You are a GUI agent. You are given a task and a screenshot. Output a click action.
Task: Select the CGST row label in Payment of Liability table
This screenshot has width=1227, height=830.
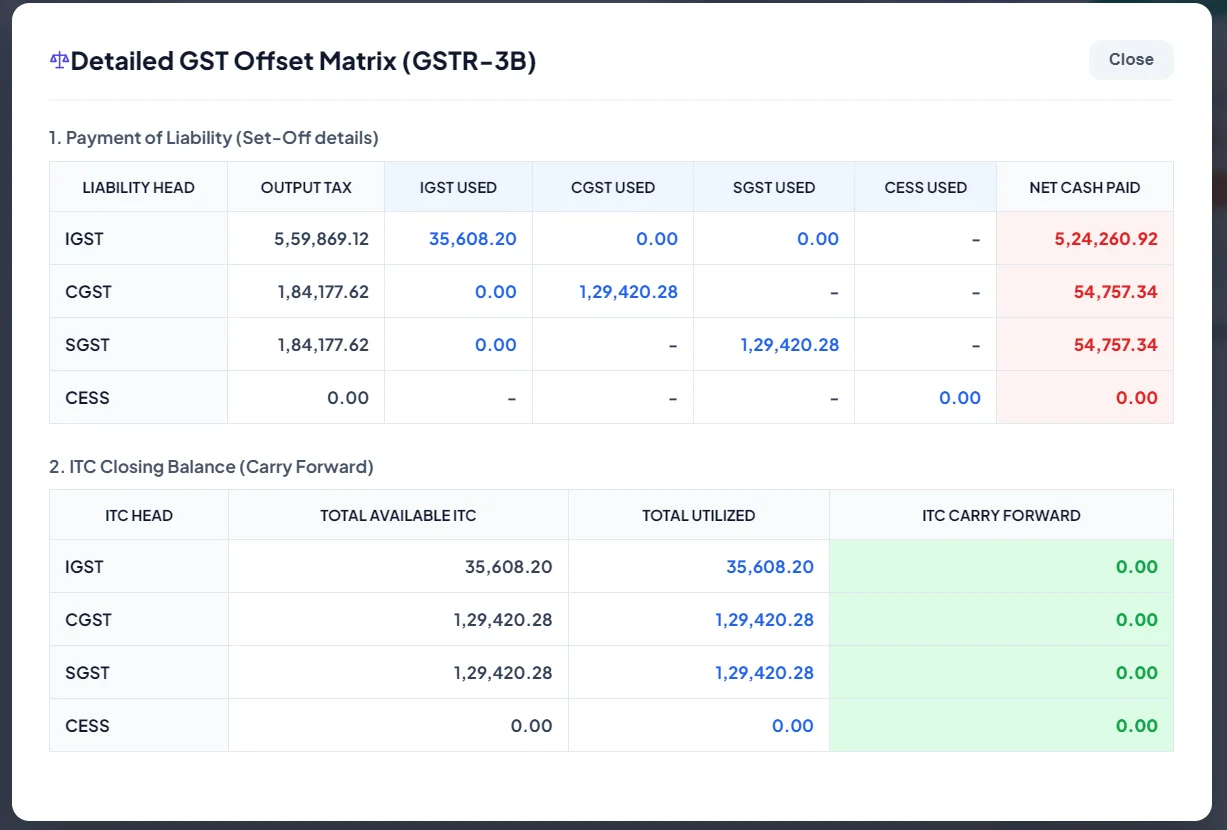pos(88,292)
